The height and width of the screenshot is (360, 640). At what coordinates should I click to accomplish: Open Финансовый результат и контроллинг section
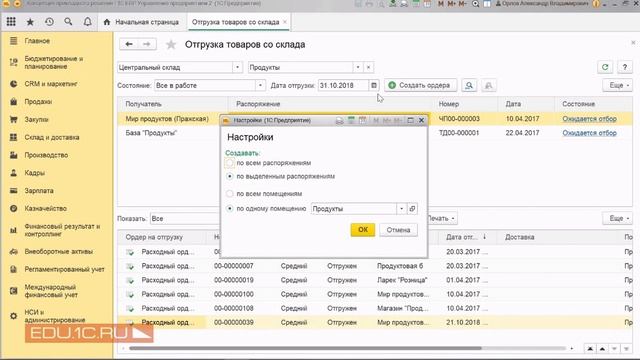tap(62, 230)
